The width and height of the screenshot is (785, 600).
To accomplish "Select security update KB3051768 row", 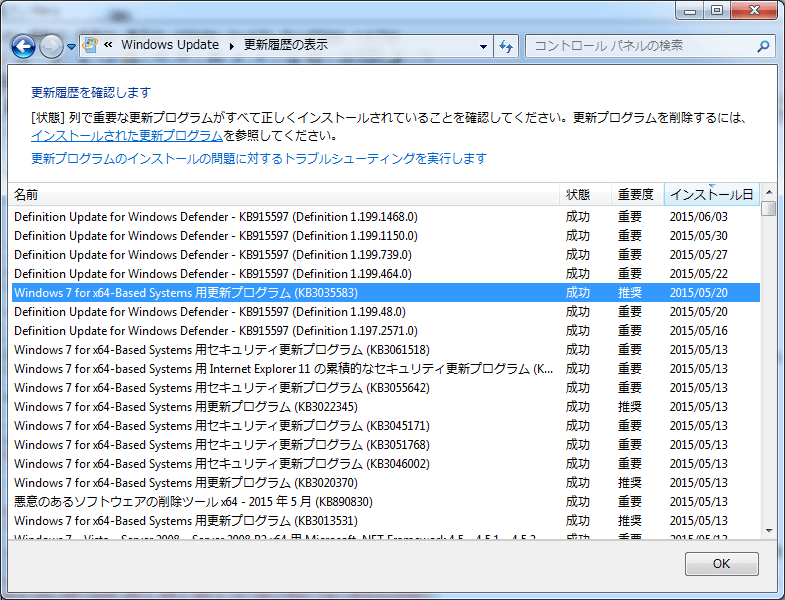I will (x=386, y=445).
